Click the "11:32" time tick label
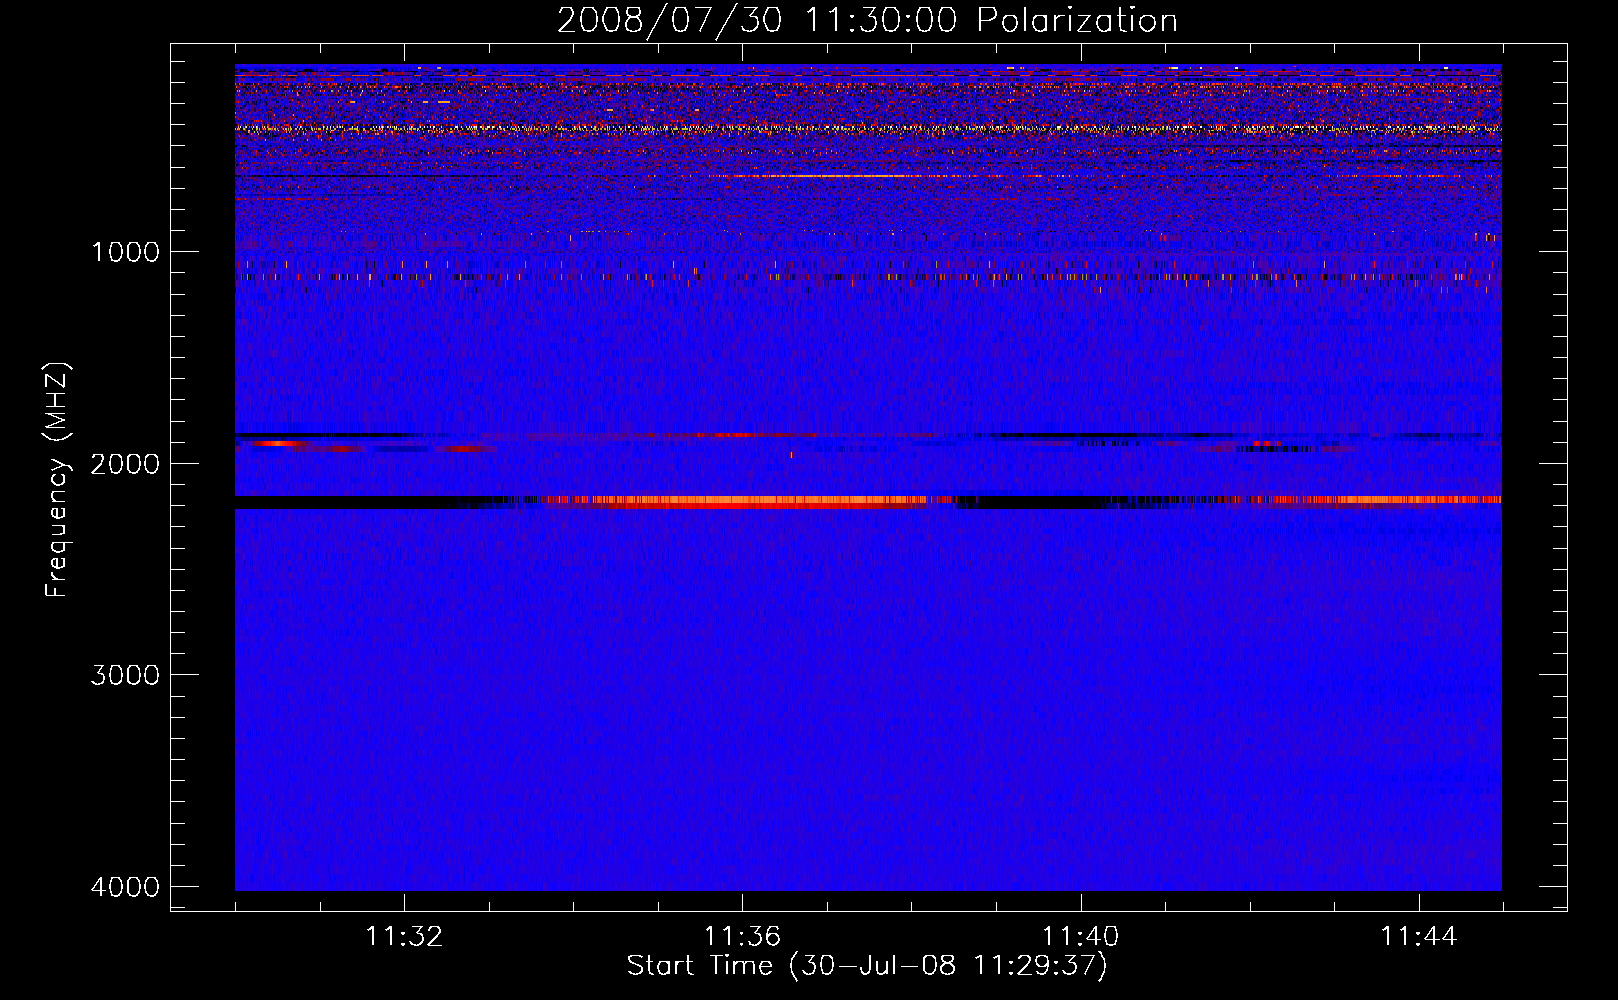Screen dimensions: 1618x1000 click(x=404, y=937)
